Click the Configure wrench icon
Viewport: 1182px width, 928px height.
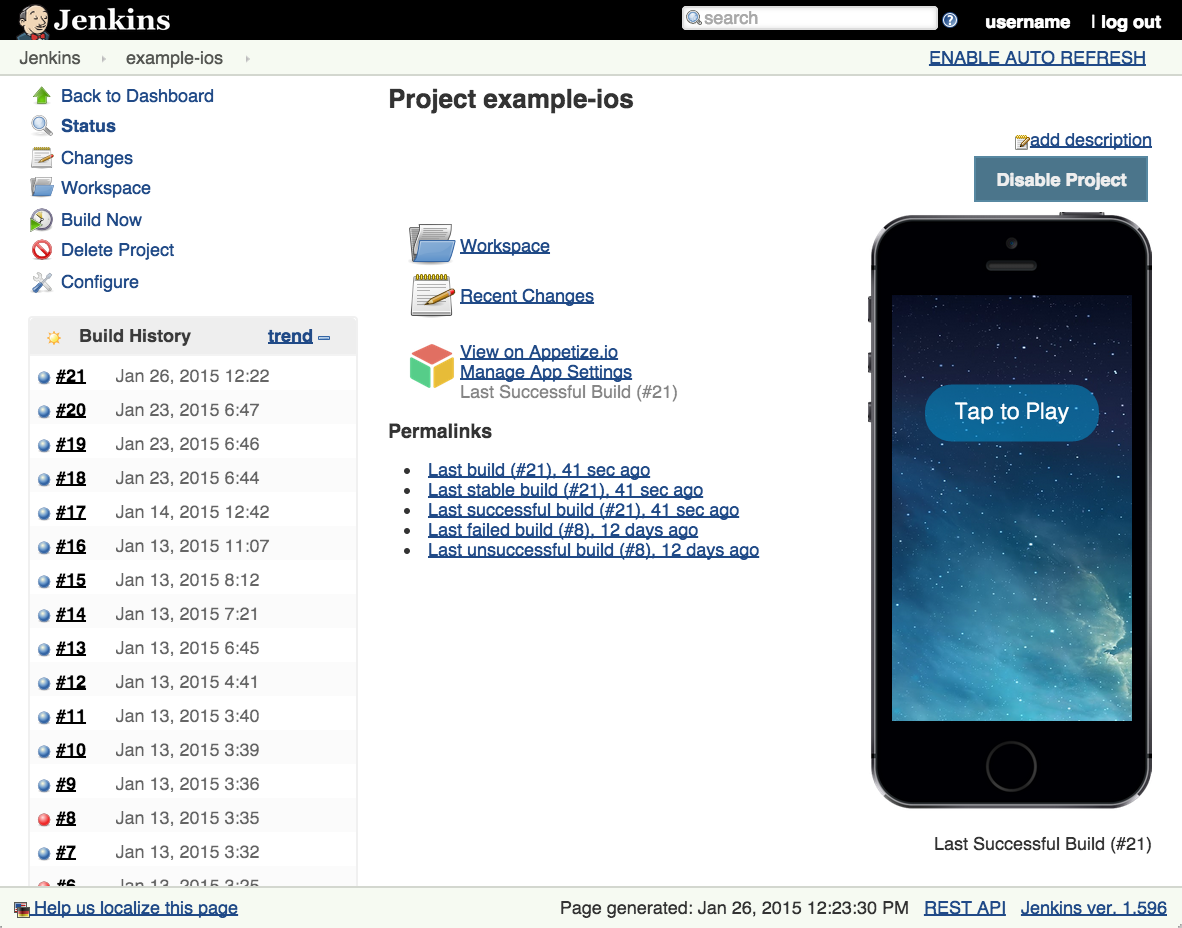(x=42, y=282)
